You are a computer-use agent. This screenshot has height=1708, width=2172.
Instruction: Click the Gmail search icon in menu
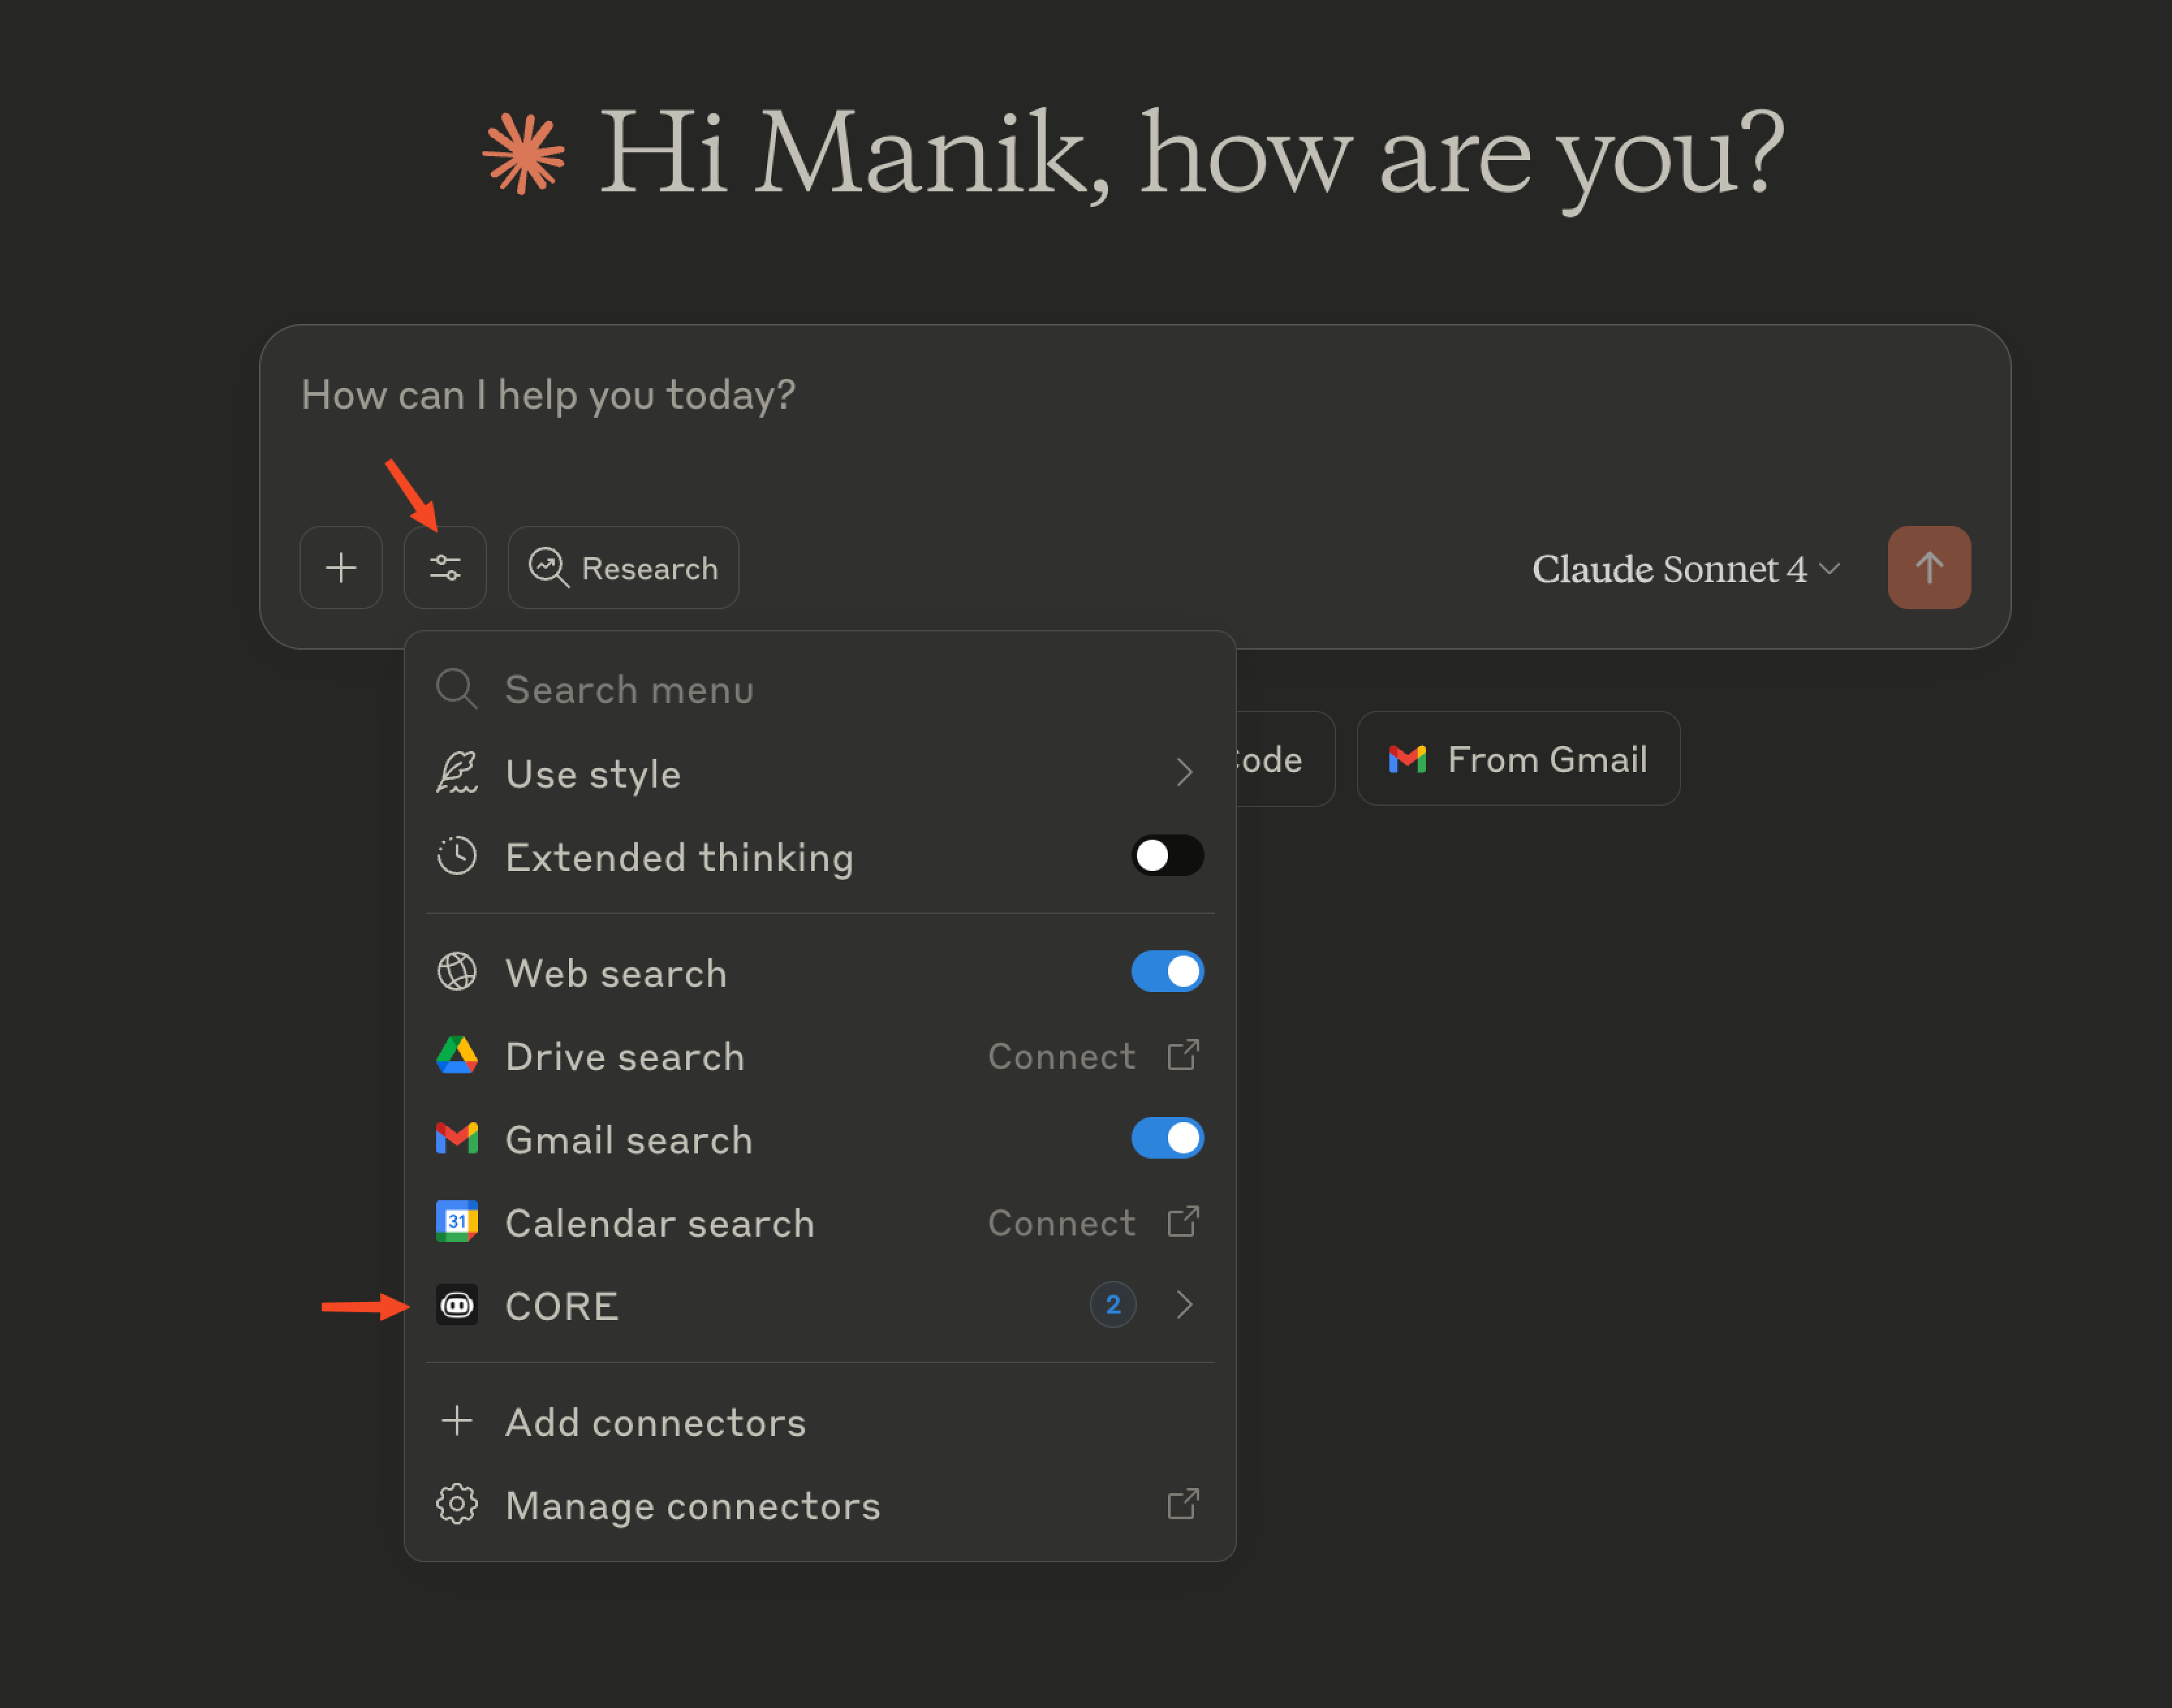(x=457, y=1139)
